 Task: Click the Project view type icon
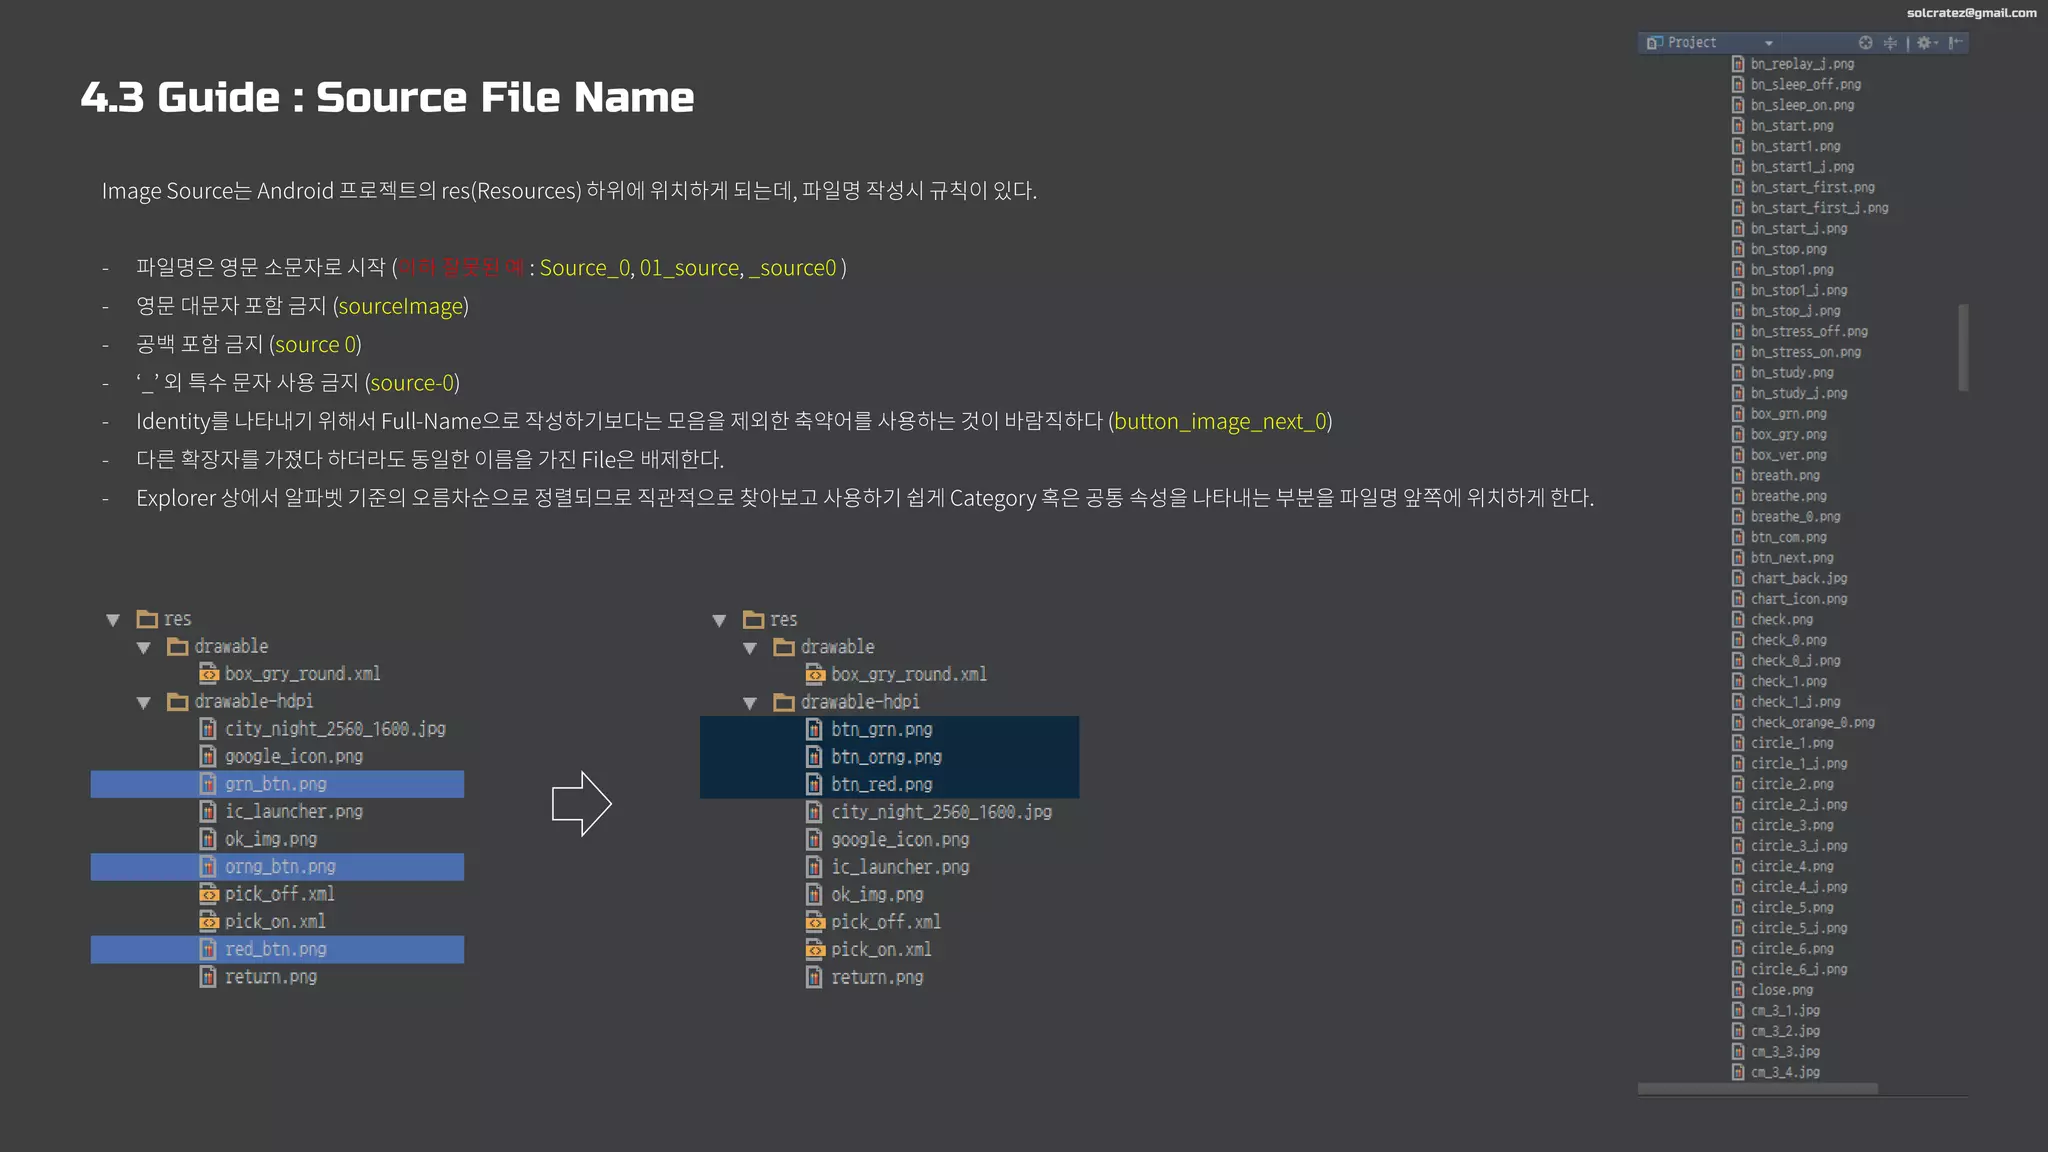[1655, 43]
